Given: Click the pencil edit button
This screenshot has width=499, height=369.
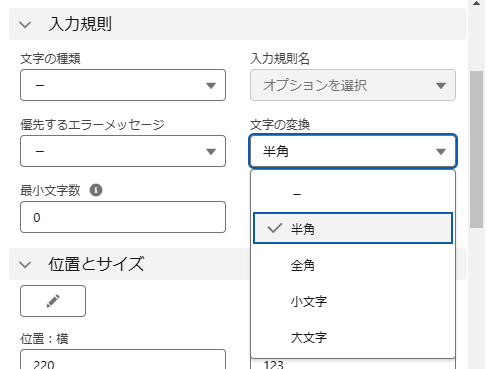Looking at the screenshot, I should click(x=53, y=301).
